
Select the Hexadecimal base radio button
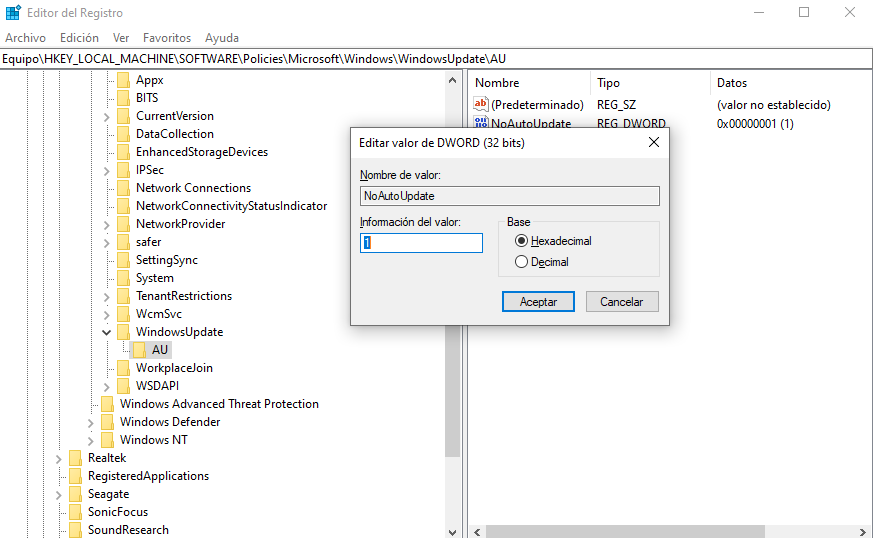point(521,241)
